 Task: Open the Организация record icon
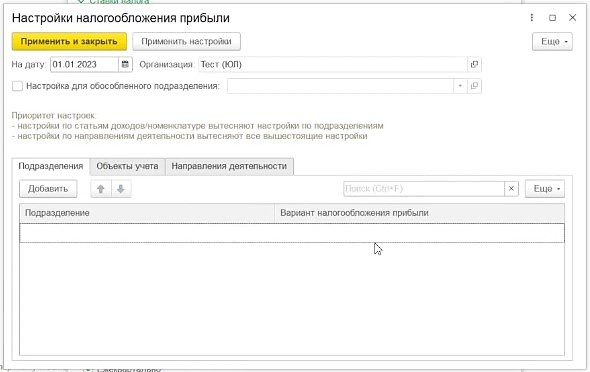(474, 64)
